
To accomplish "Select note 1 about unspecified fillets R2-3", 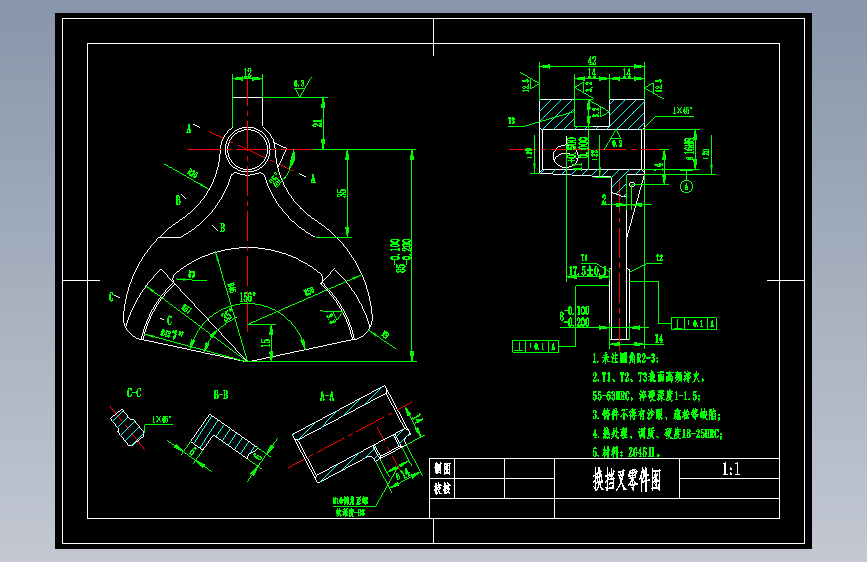I will [x=625, y=358].
